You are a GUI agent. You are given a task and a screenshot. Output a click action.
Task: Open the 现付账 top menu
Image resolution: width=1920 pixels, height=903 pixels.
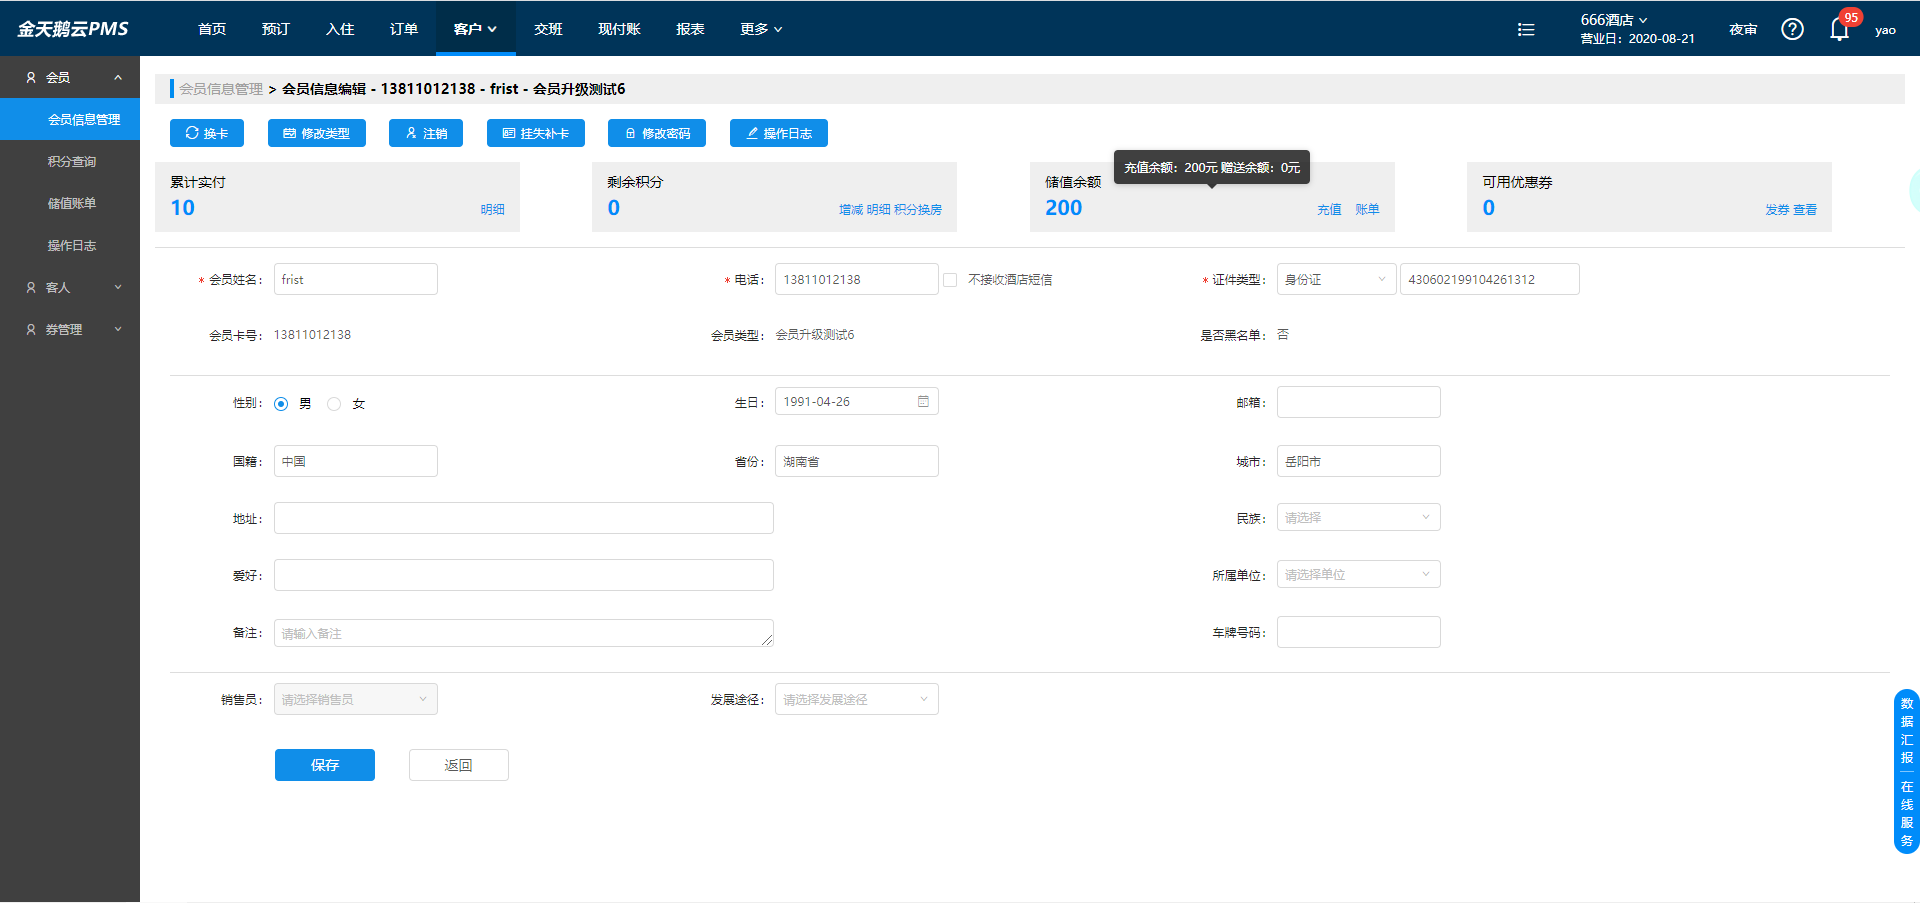click(x=619, y=29)
